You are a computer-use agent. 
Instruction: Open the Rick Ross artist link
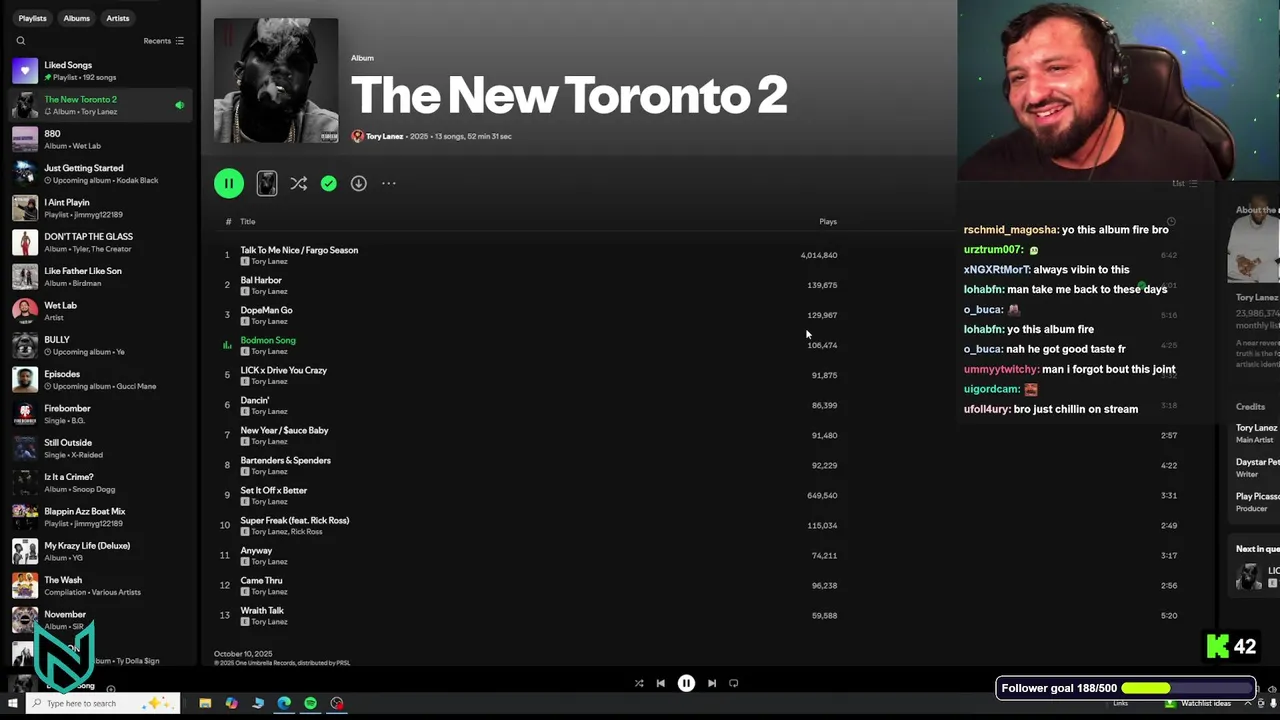point(307,532)
